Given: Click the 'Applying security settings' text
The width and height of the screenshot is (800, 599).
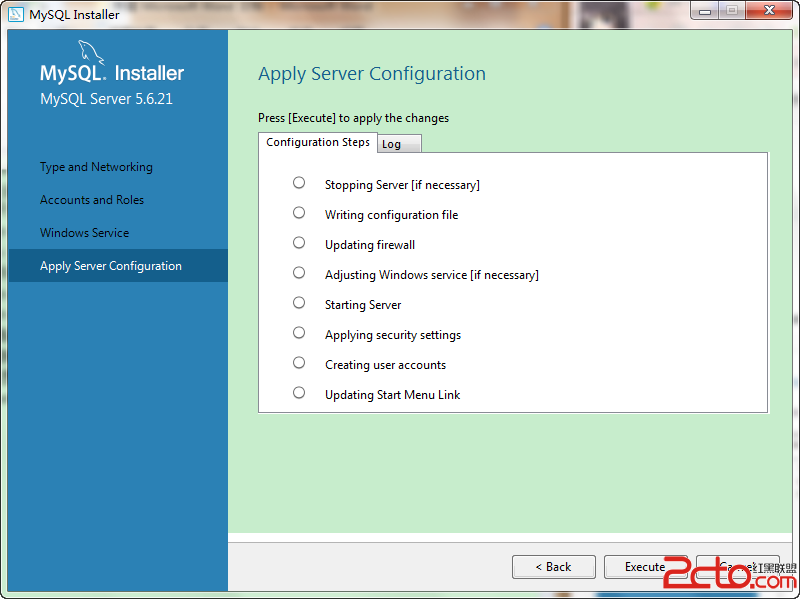Looking at the screenshot, I should (x=393, y=335).
